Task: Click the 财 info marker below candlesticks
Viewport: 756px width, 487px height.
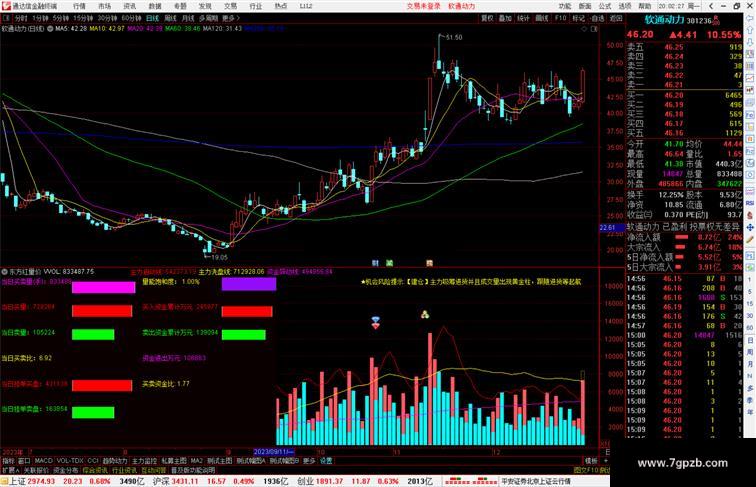Action: [375, 263]
